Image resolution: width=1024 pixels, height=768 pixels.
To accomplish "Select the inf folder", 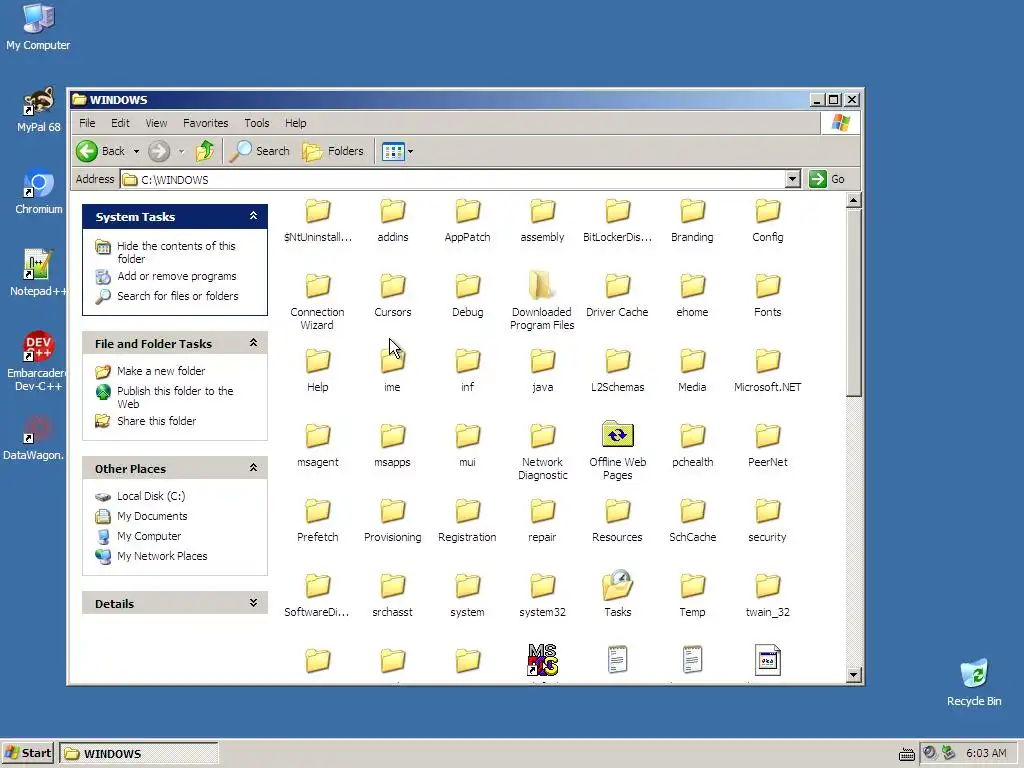I will tap(468, 370).
